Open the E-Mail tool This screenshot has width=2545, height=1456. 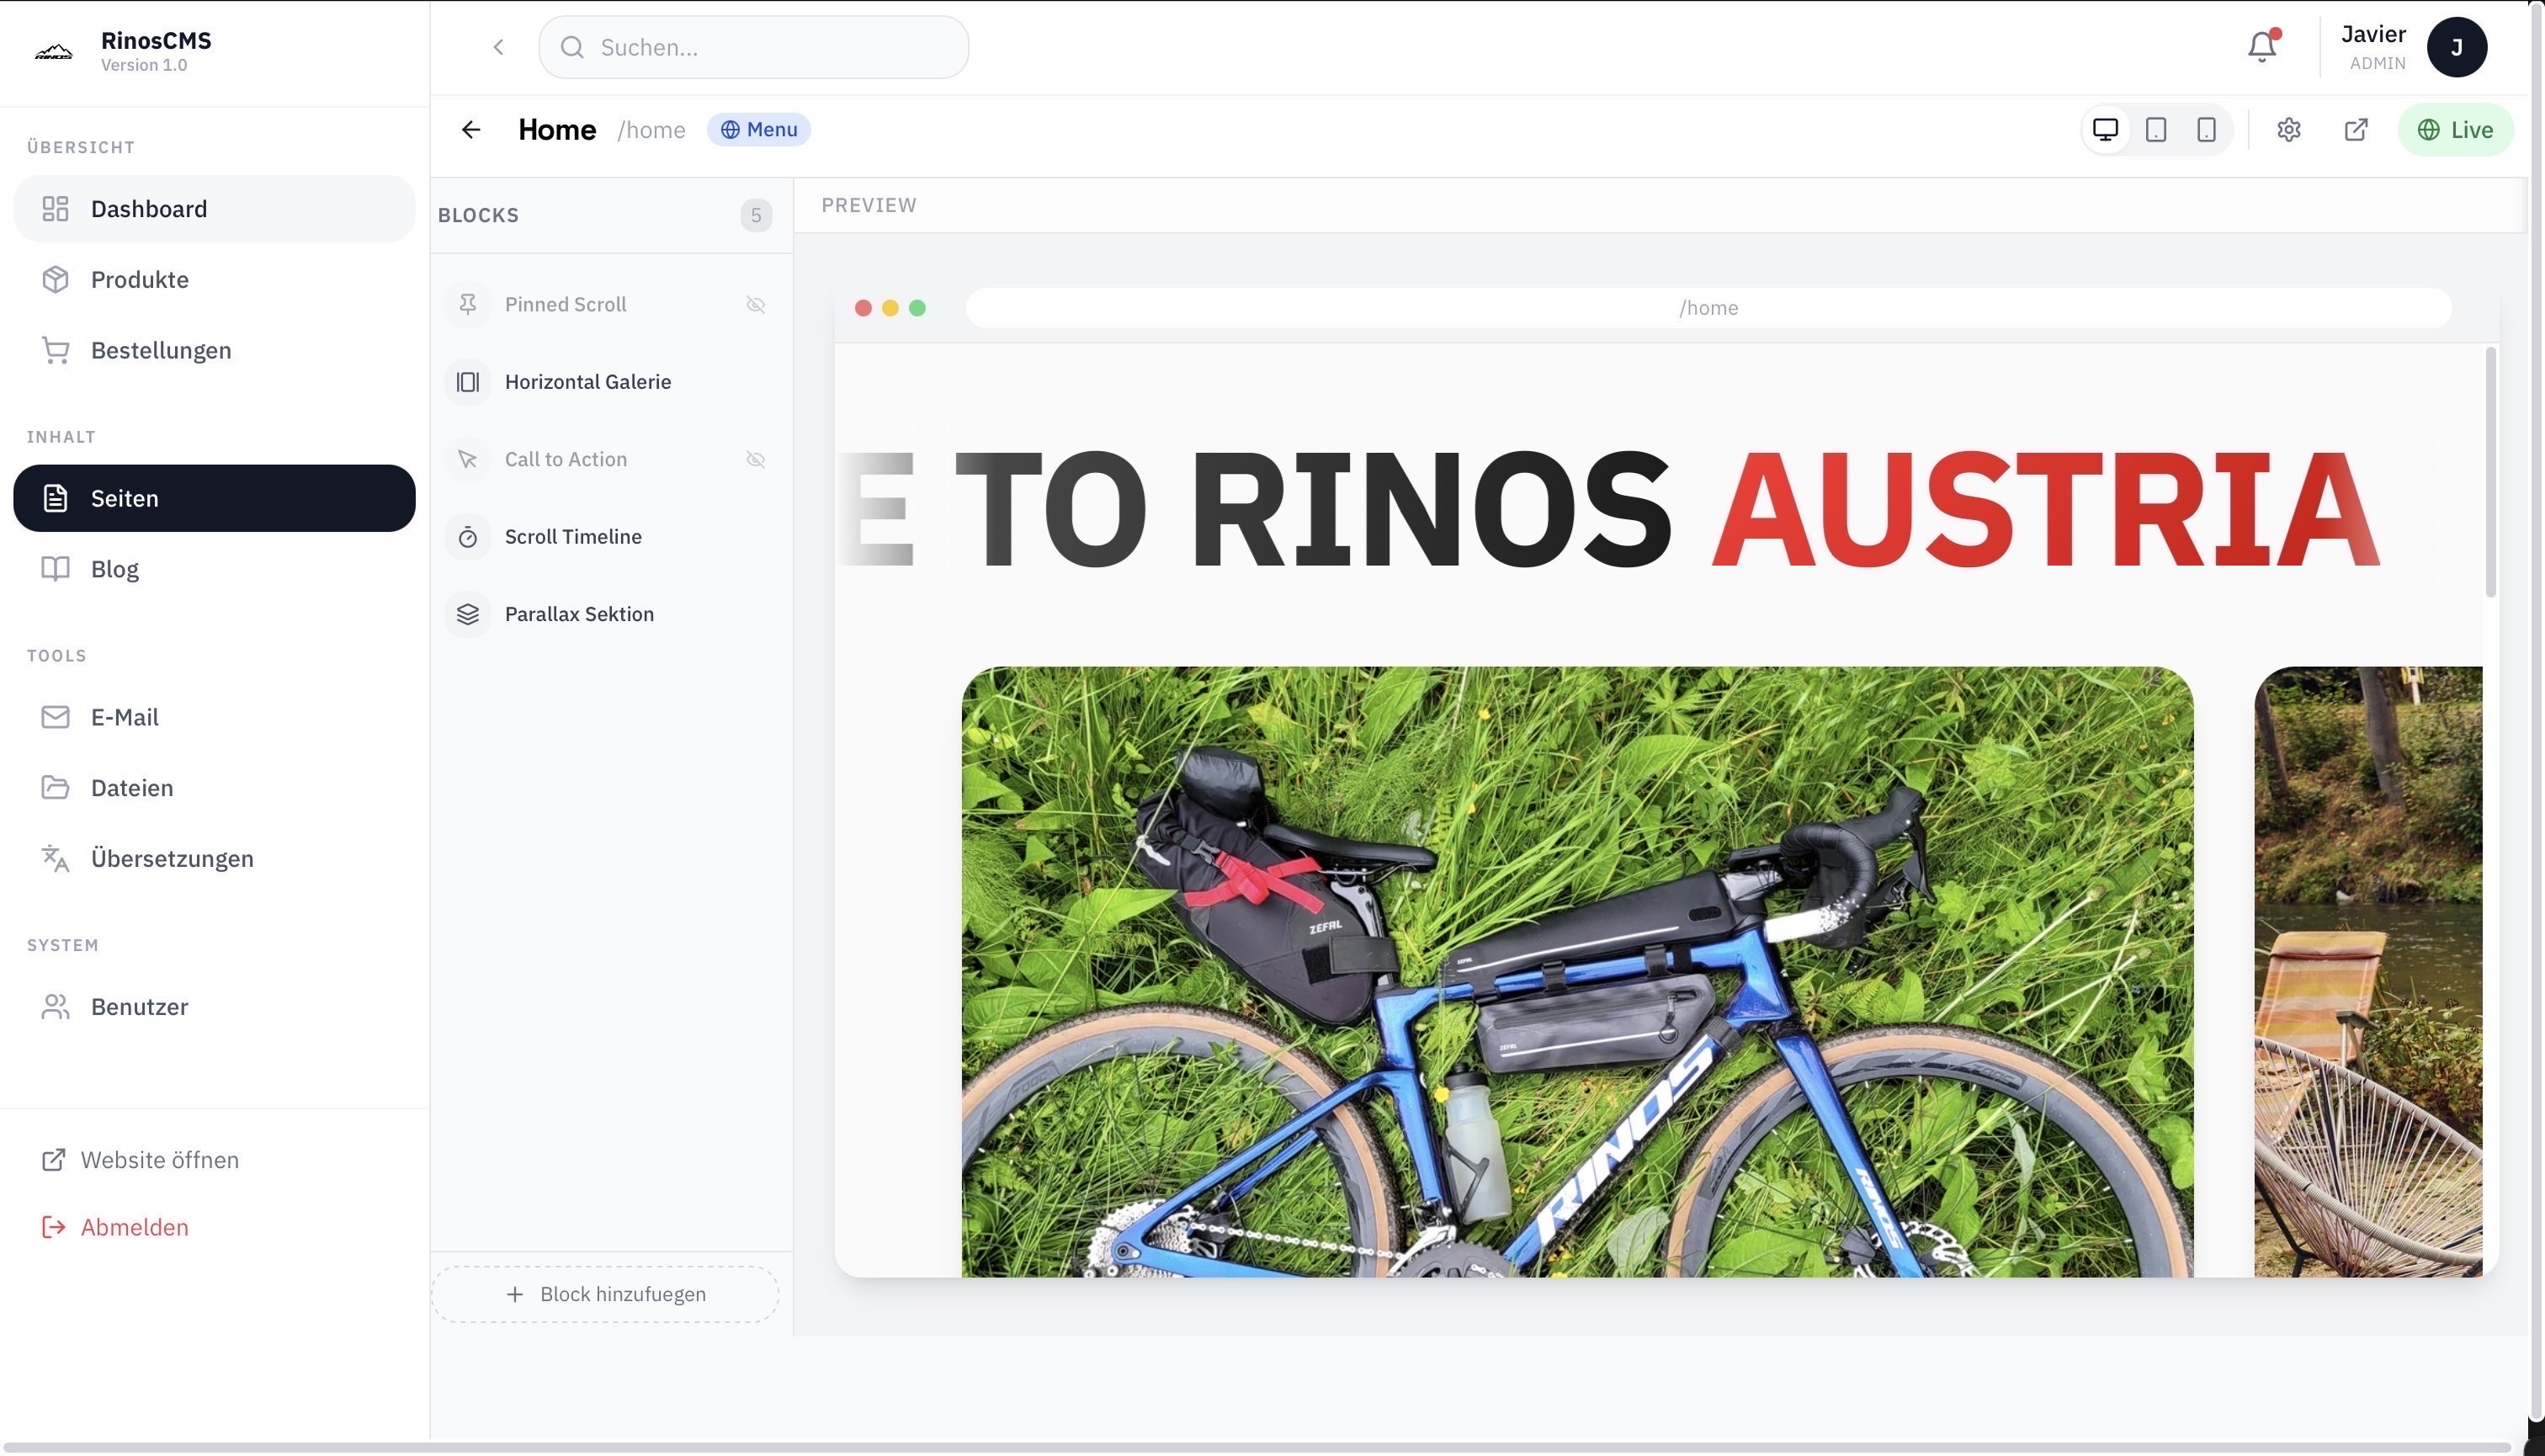pos(214,717)
